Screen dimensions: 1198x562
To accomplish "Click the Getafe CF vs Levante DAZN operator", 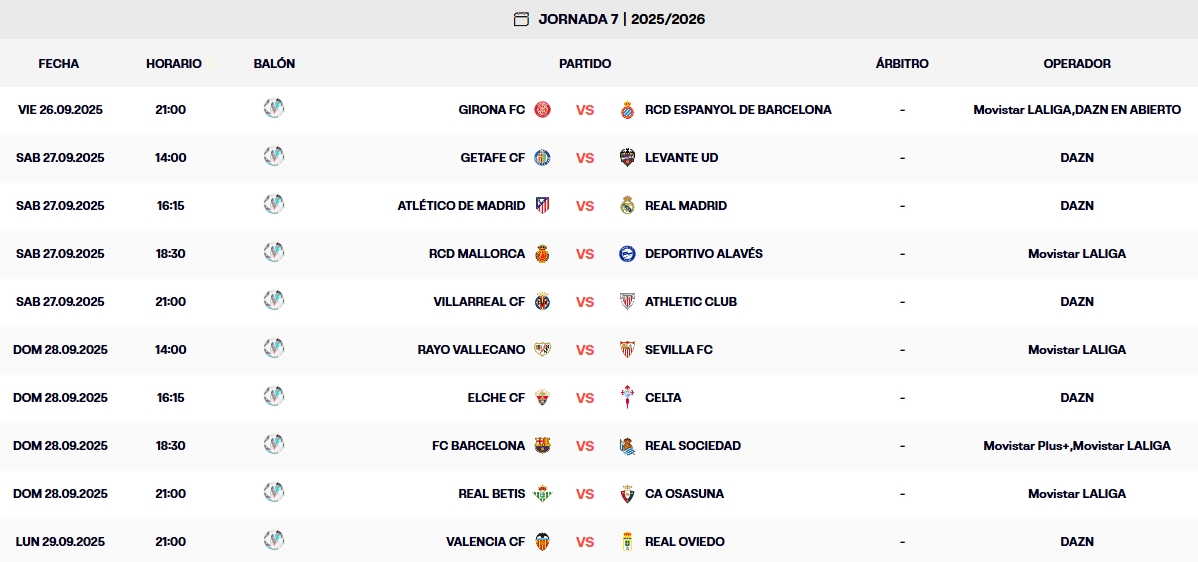I will click(x=1077, y=158).
